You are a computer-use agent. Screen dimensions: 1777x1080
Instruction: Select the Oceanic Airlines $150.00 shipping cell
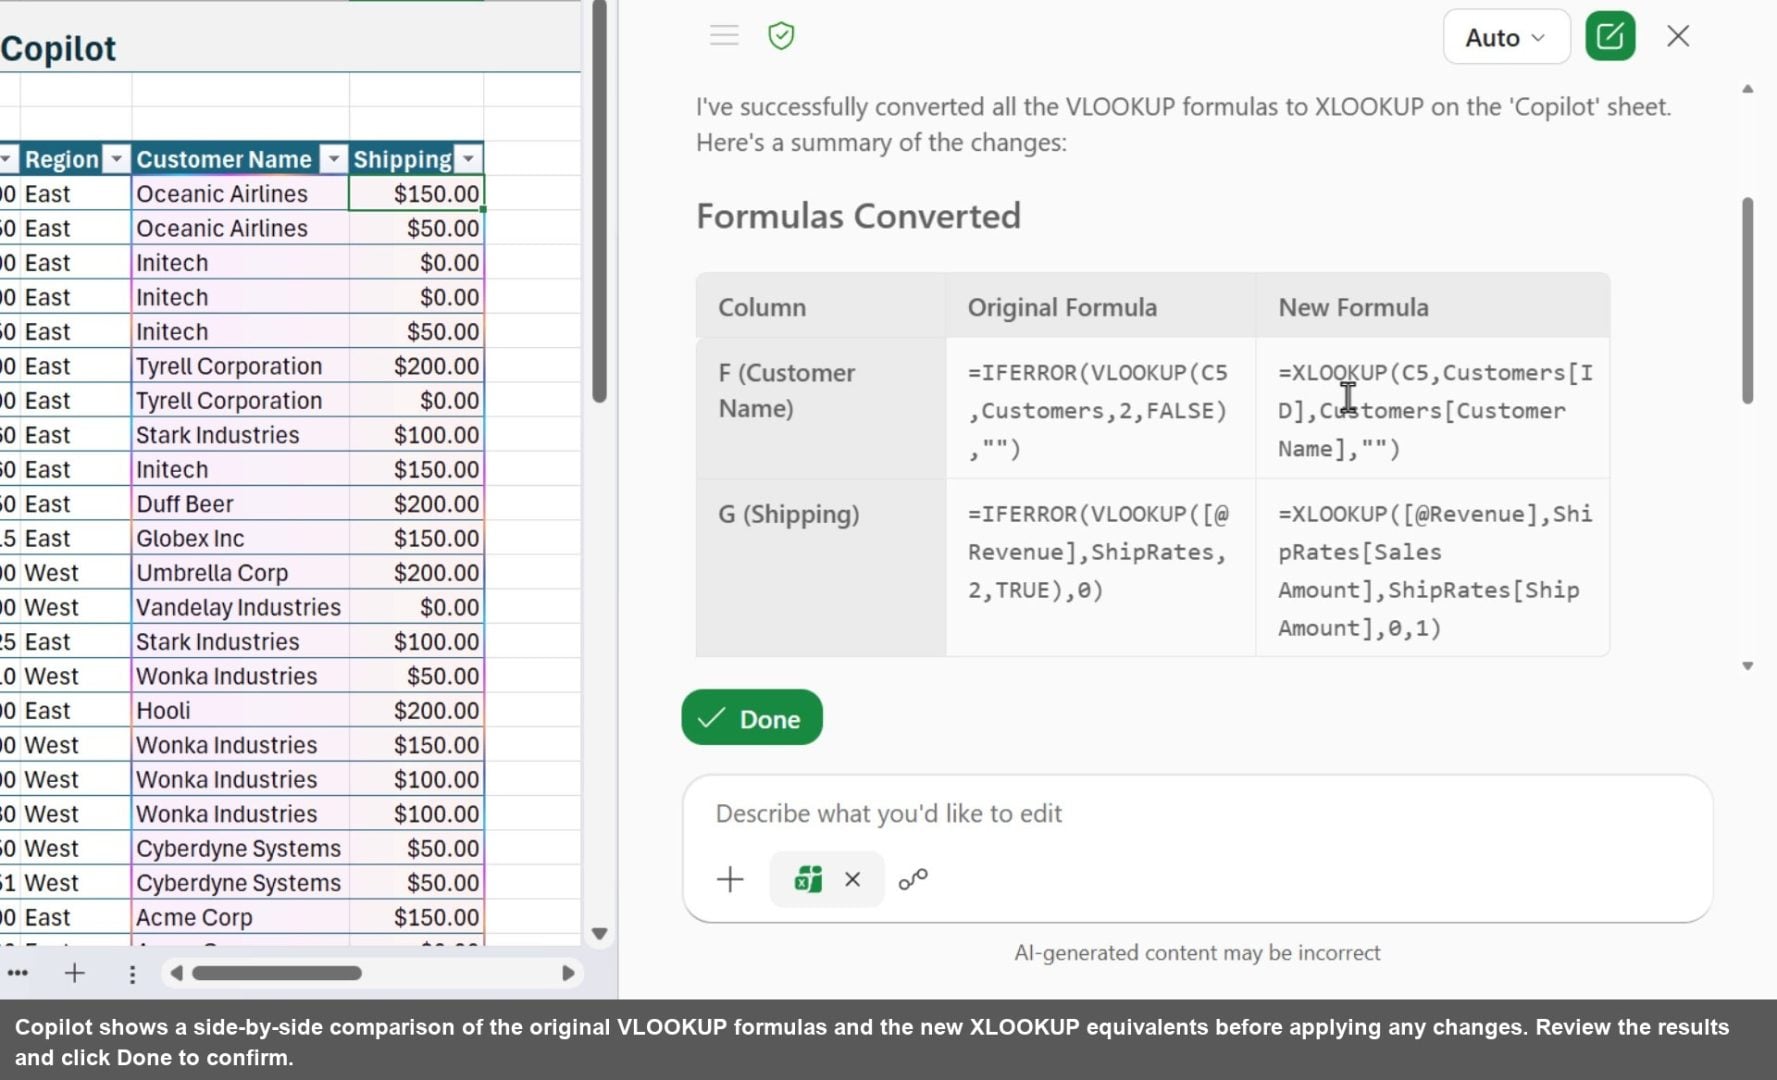416,193
